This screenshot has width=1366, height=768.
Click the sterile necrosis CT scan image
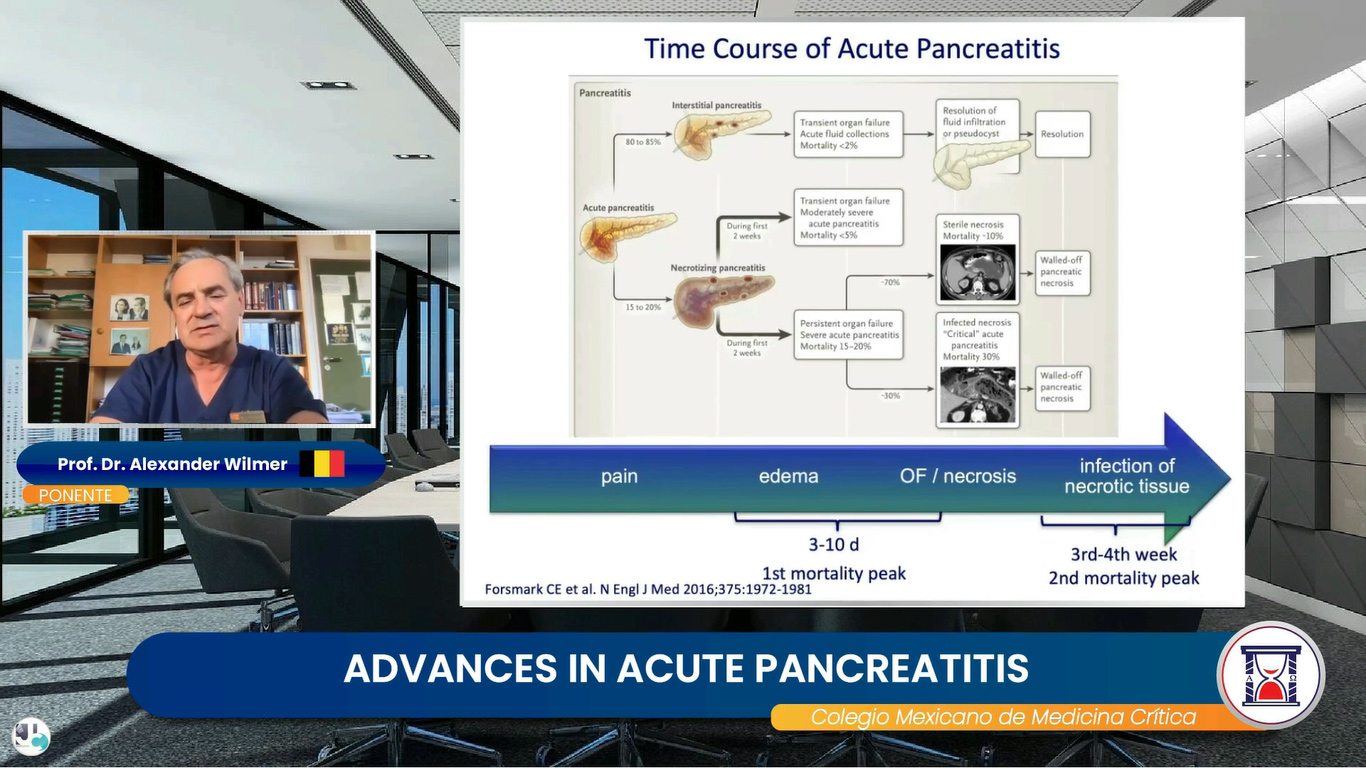(977, 273)
